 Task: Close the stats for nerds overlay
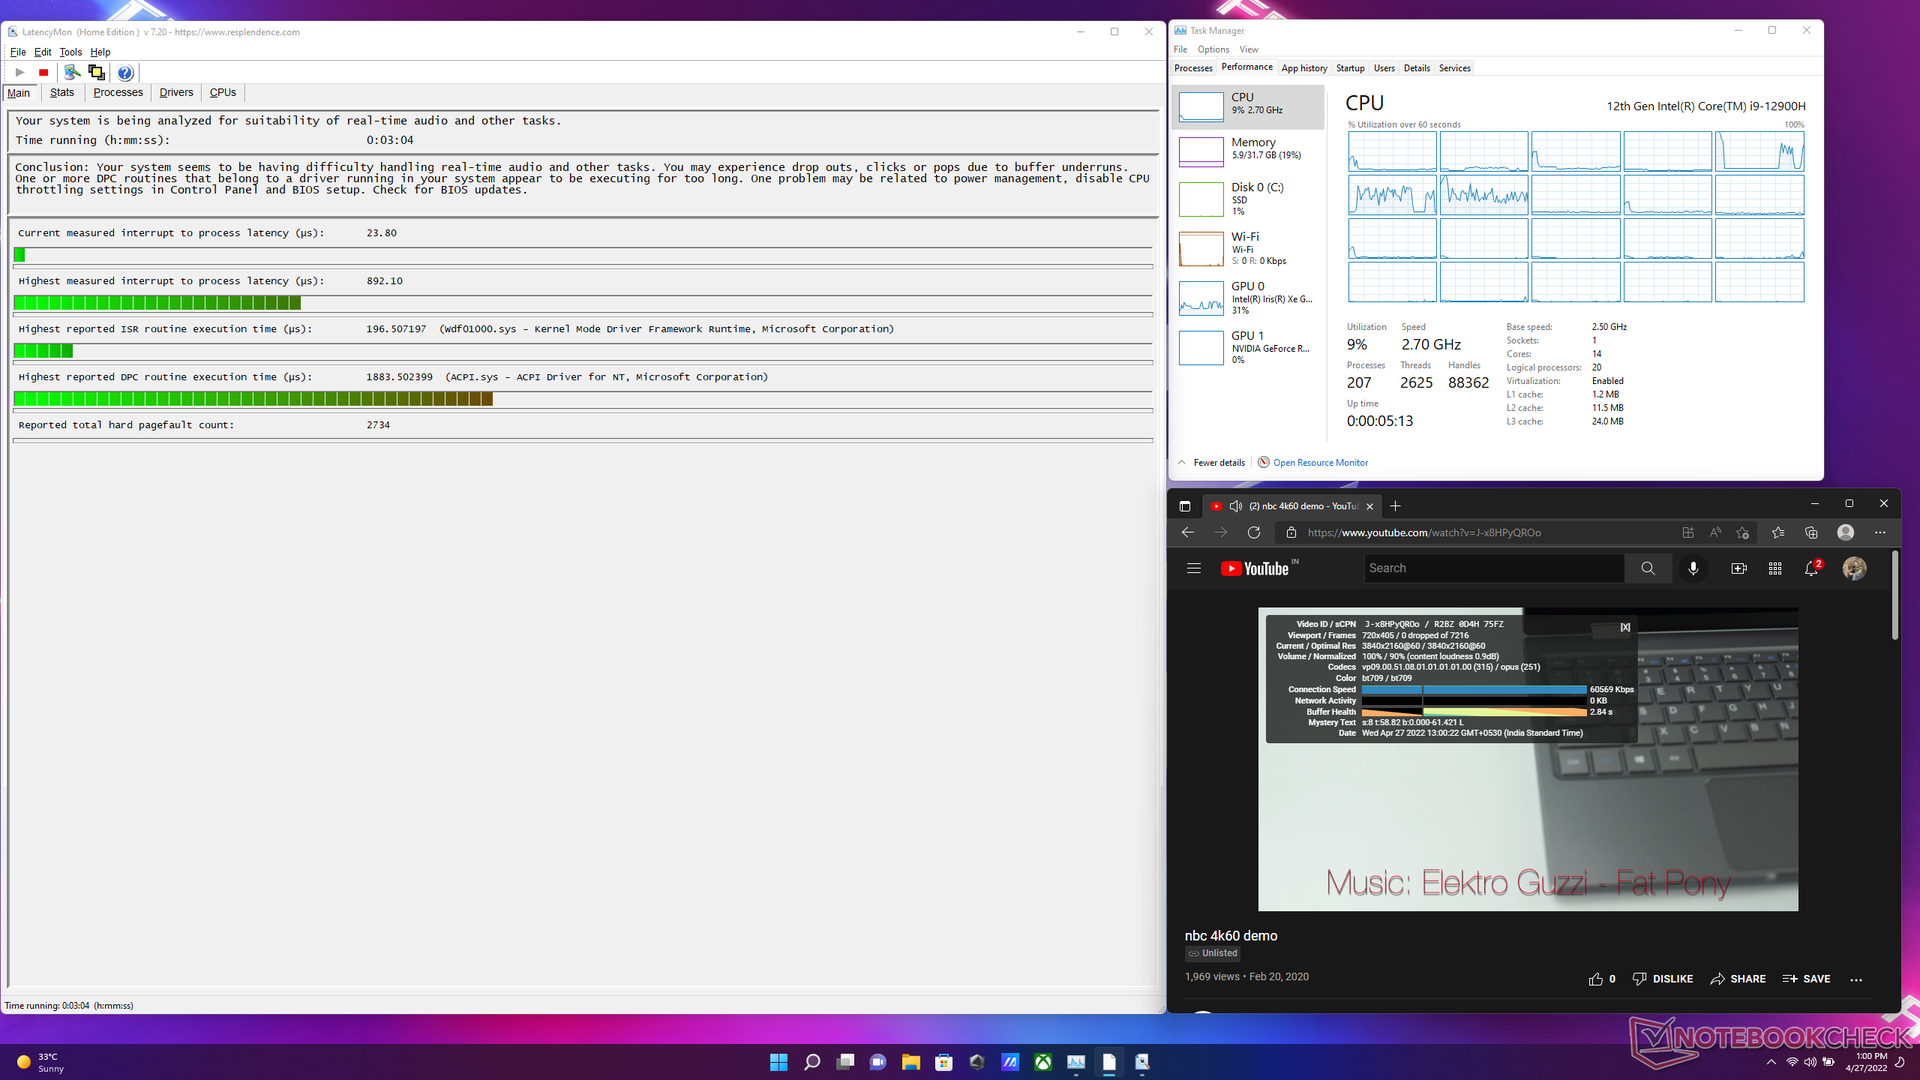(1625, 627)
